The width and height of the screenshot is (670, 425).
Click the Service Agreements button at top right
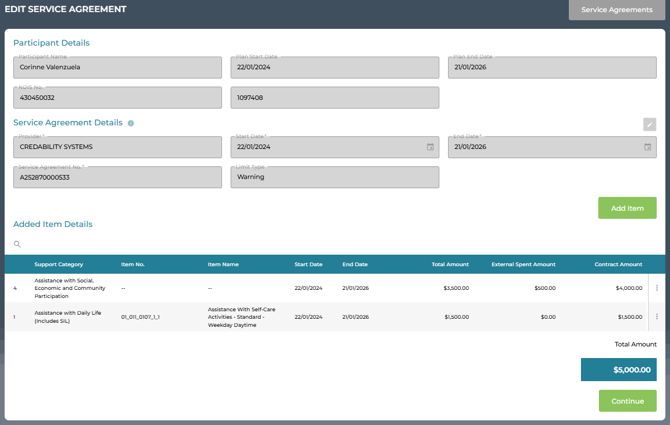point(617,10)
